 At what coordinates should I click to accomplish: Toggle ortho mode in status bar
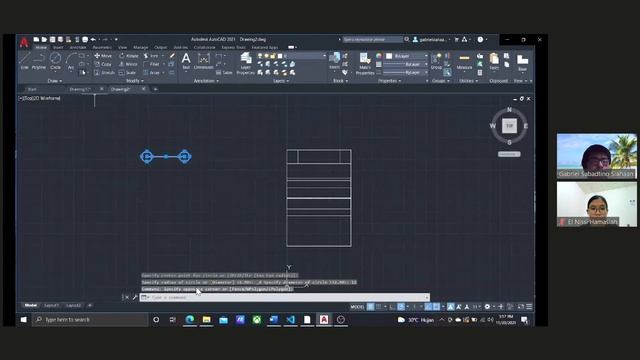click(x=392, y=307)
